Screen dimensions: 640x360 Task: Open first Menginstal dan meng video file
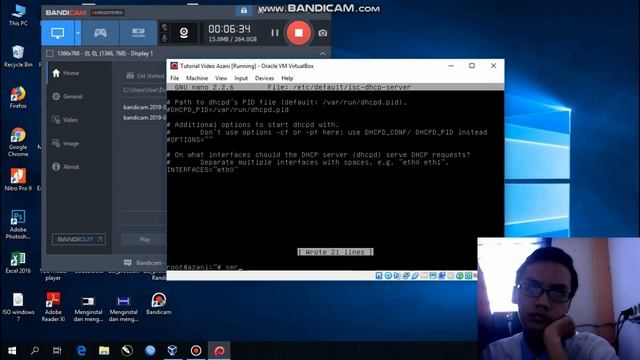[88, 309]
